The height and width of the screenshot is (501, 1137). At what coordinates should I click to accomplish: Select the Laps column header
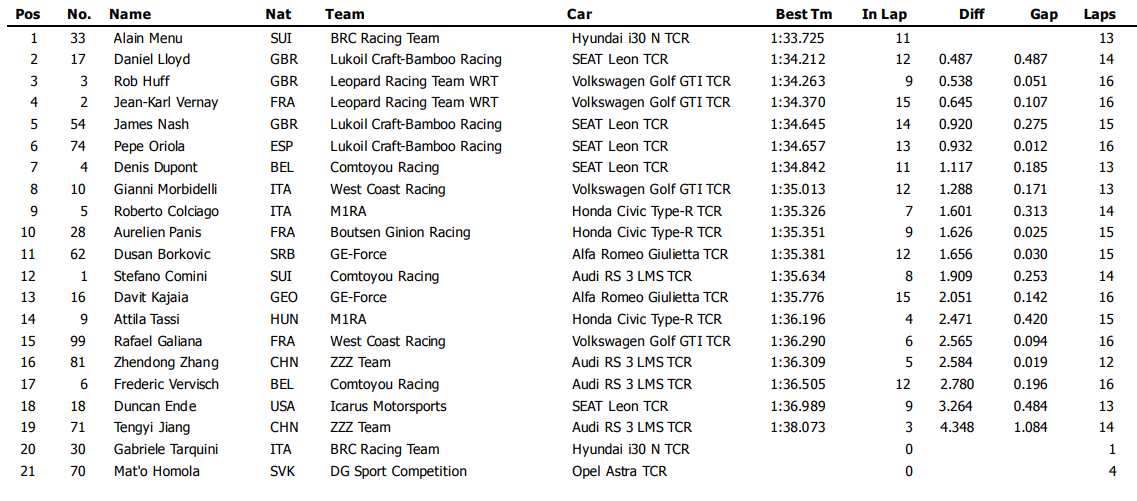click(x=1100, y=14)
